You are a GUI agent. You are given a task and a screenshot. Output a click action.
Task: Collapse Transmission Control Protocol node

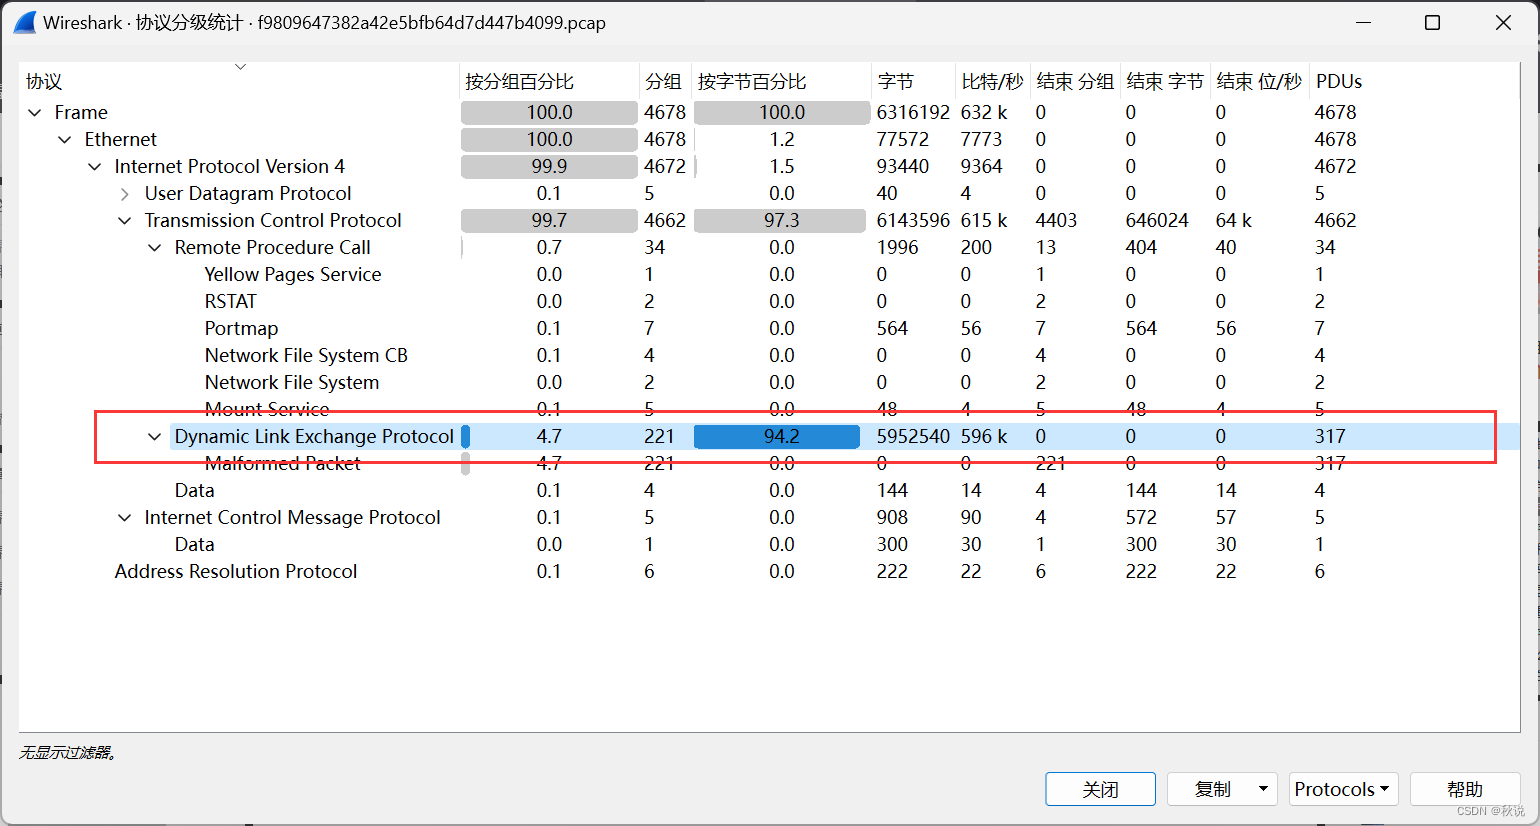[125, 221]
